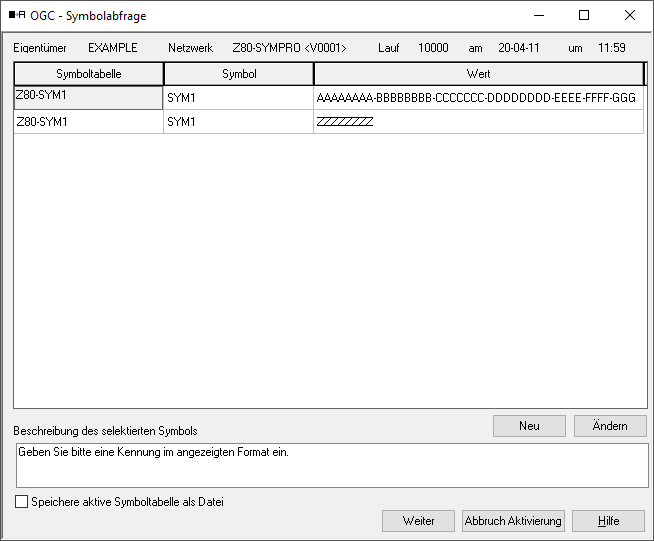Open help with the Hilfe button
Image resolution: width=654 pixels, height=541 pixels.
608,521
